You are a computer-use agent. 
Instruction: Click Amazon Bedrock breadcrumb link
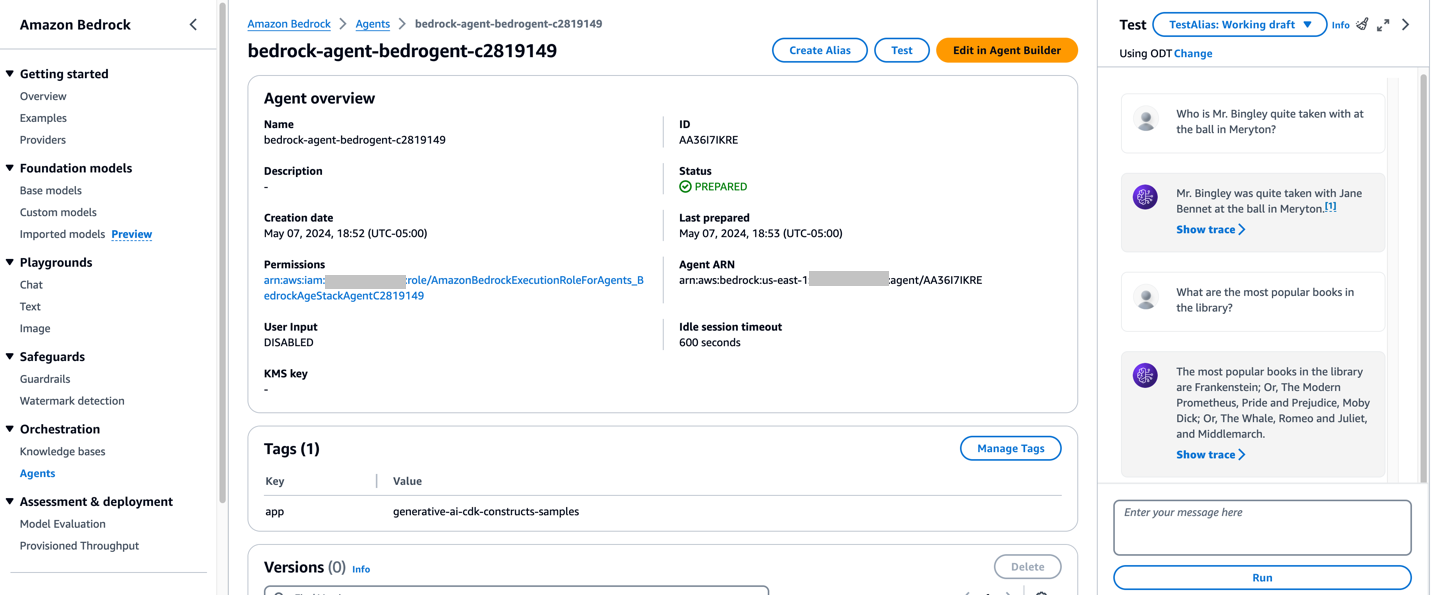[x=289, y=24]
